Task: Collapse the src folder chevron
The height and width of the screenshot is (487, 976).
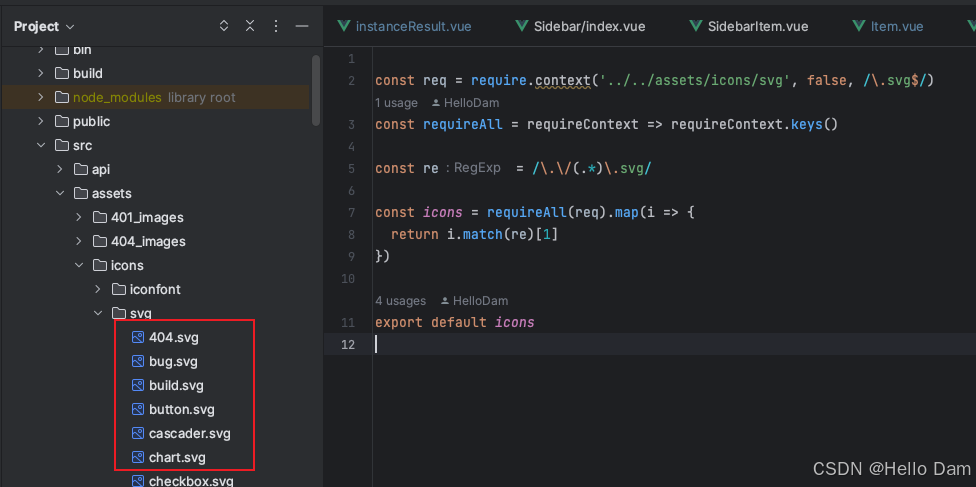Action: pos(40,146)
